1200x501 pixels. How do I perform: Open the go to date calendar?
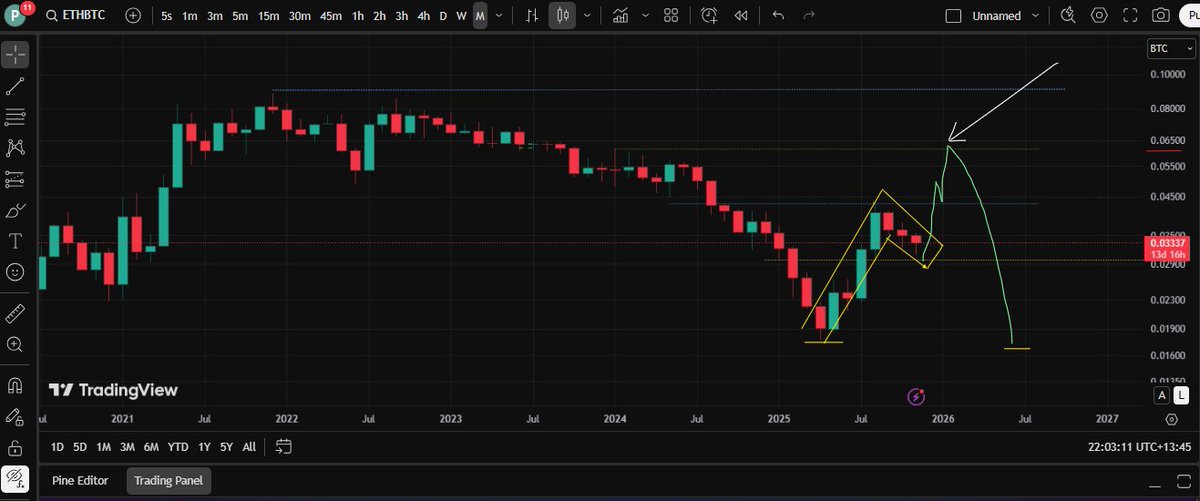284,446
